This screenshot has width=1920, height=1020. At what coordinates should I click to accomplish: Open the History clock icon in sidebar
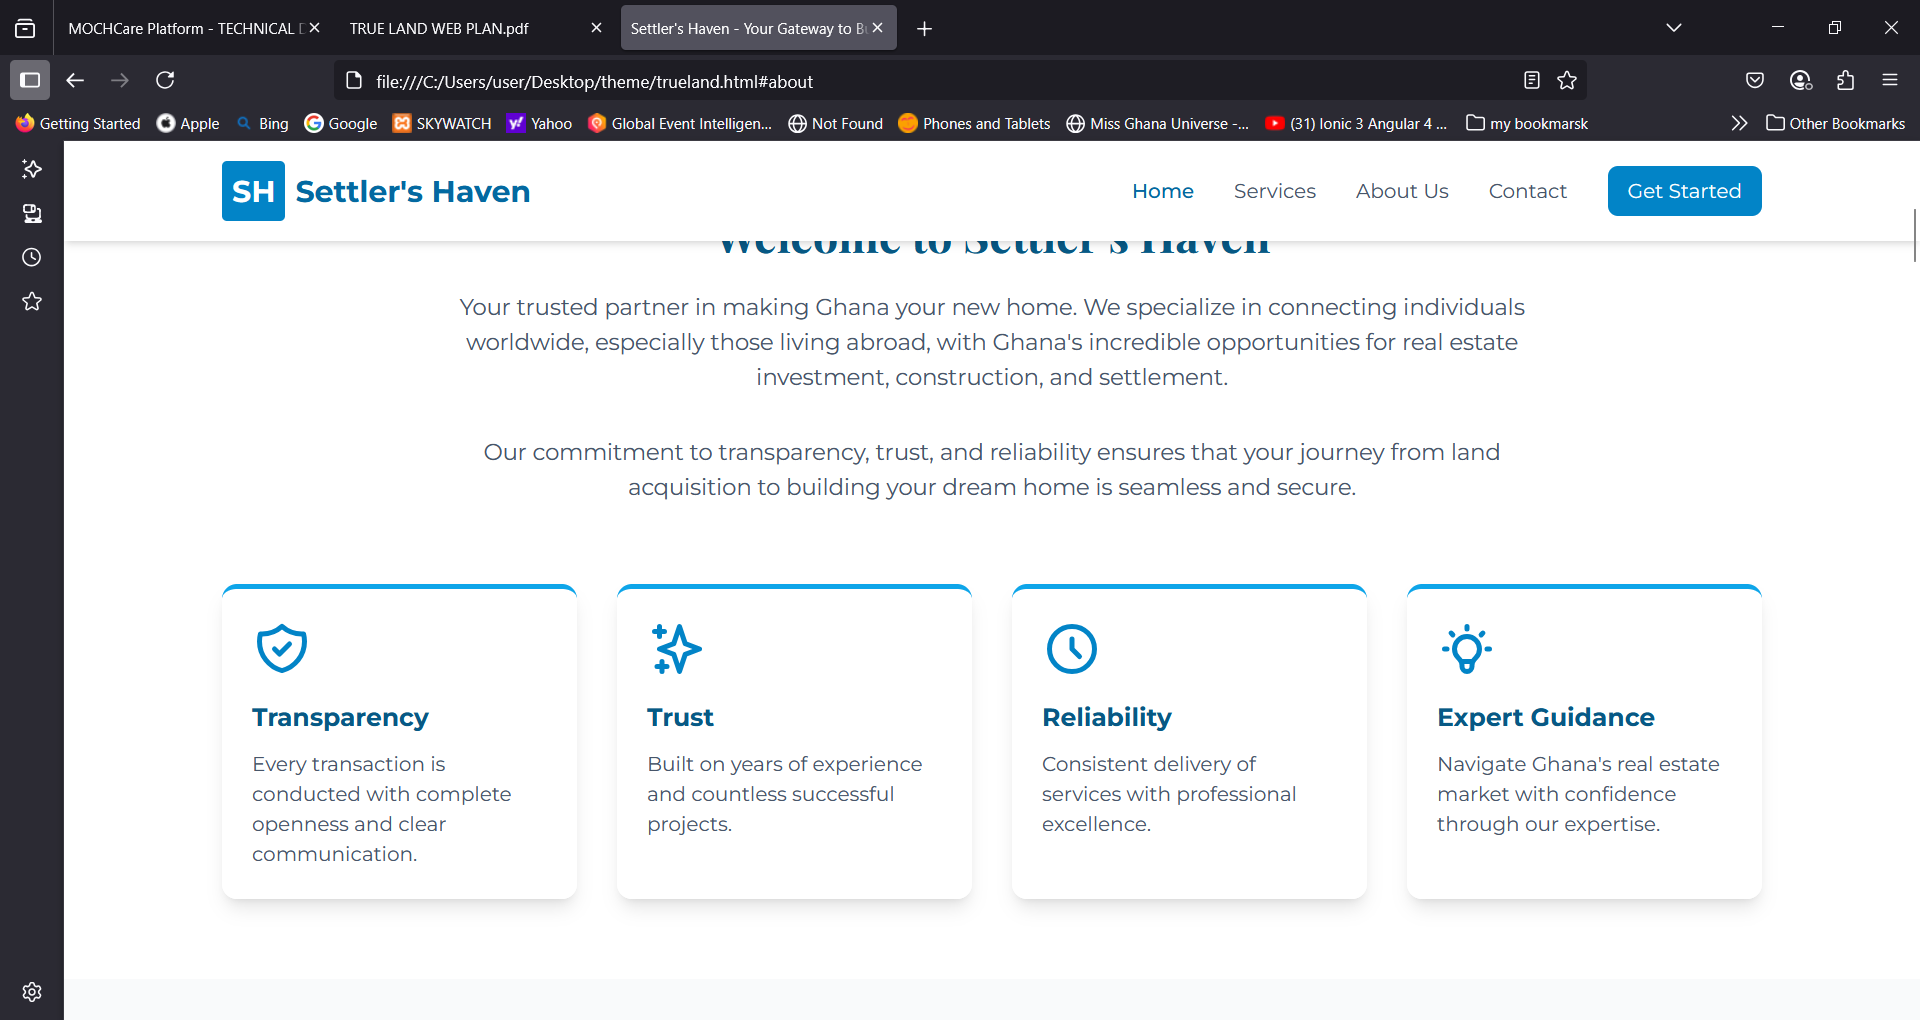pyautogui.click(x=32, y=257)
